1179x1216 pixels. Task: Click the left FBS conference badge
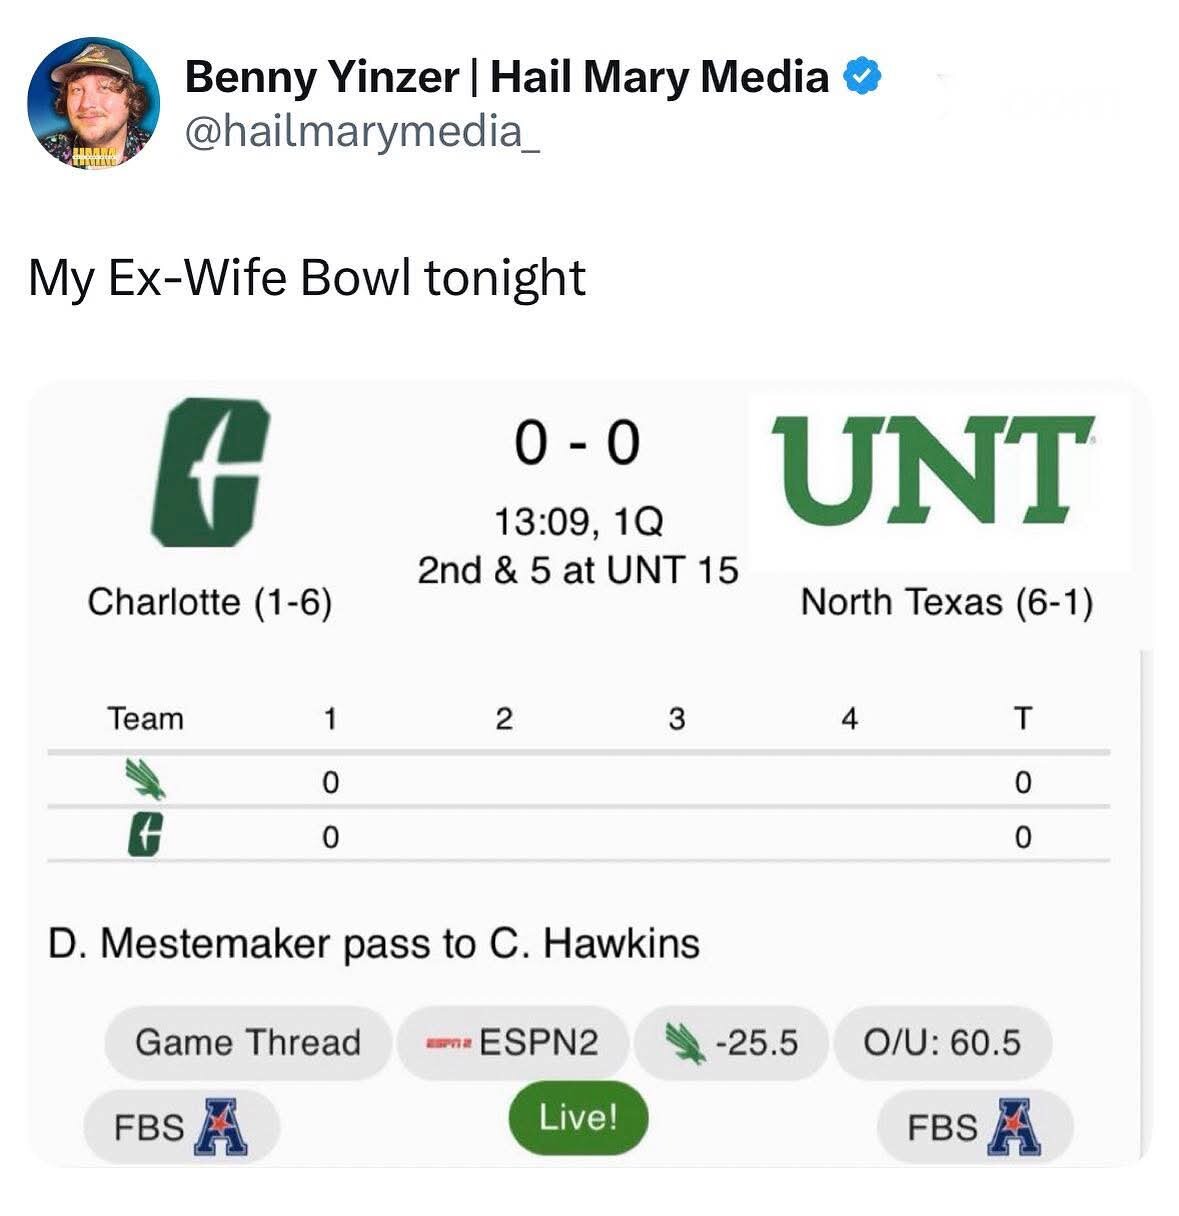coord(181,1126)
